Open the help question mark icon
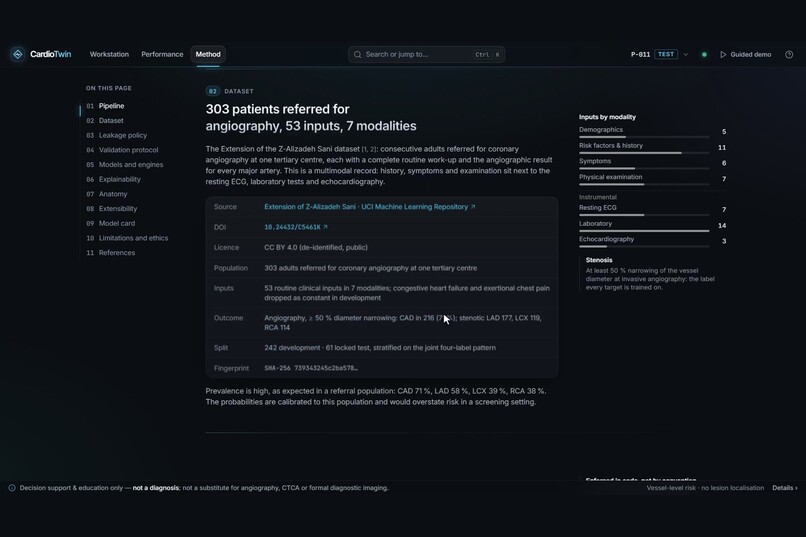This screenshot has height=537, width=806. coord(789,54)
